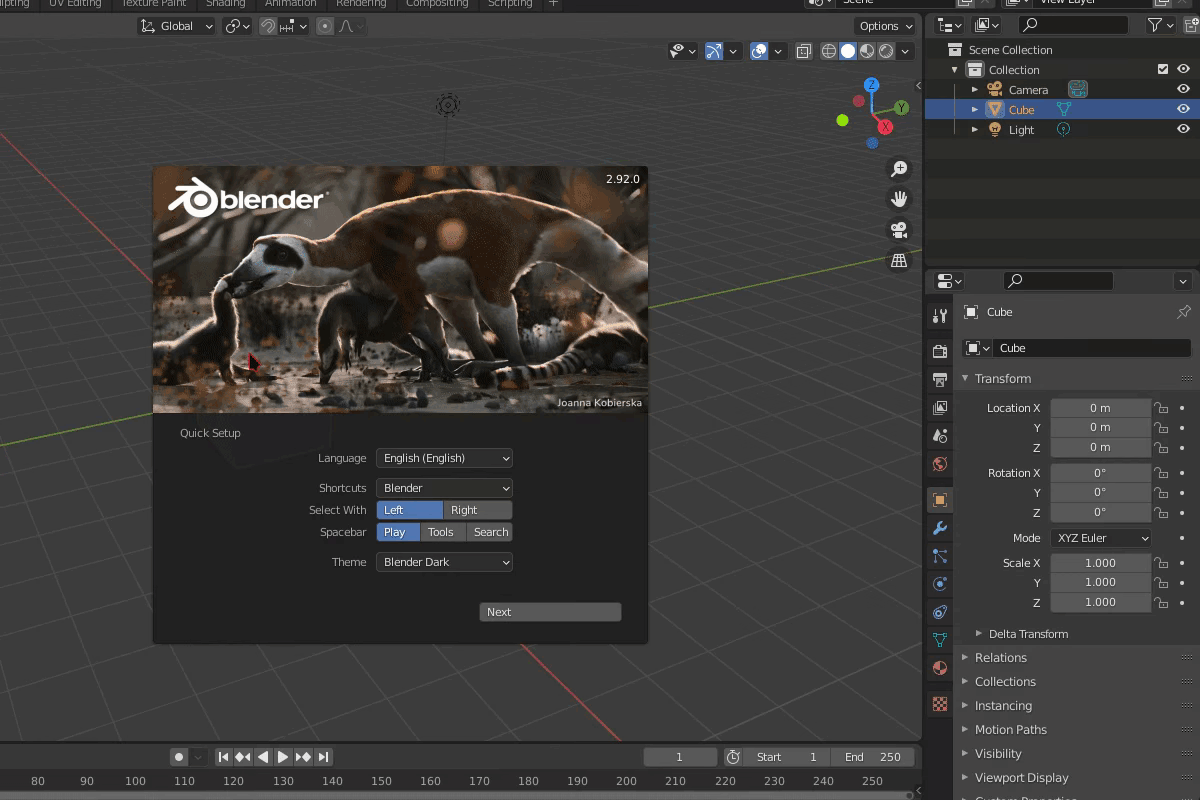Image resolution: width=1200 pixels, height=800 pixels.
Task: Toggle snapping magnet in header
Action: (x=268, y=26)
